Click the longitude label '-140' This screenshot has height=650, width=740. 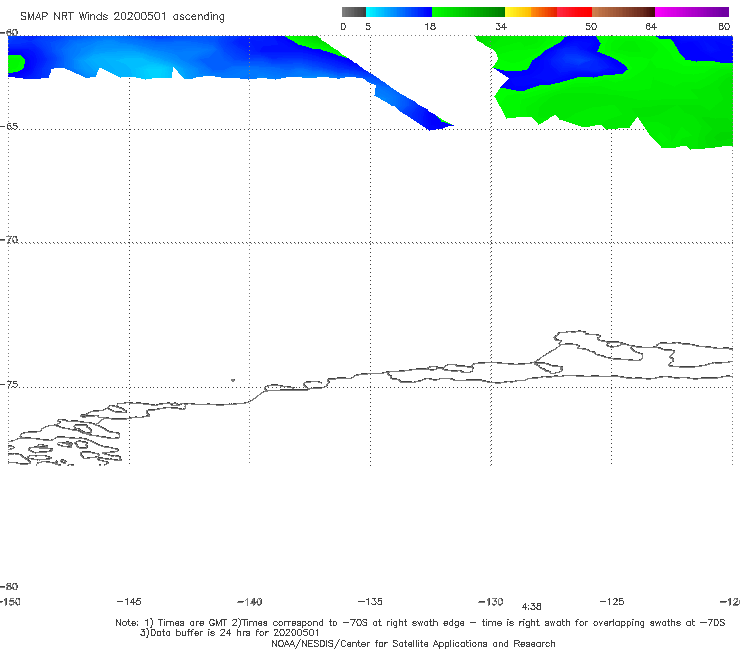coord(250,601)
